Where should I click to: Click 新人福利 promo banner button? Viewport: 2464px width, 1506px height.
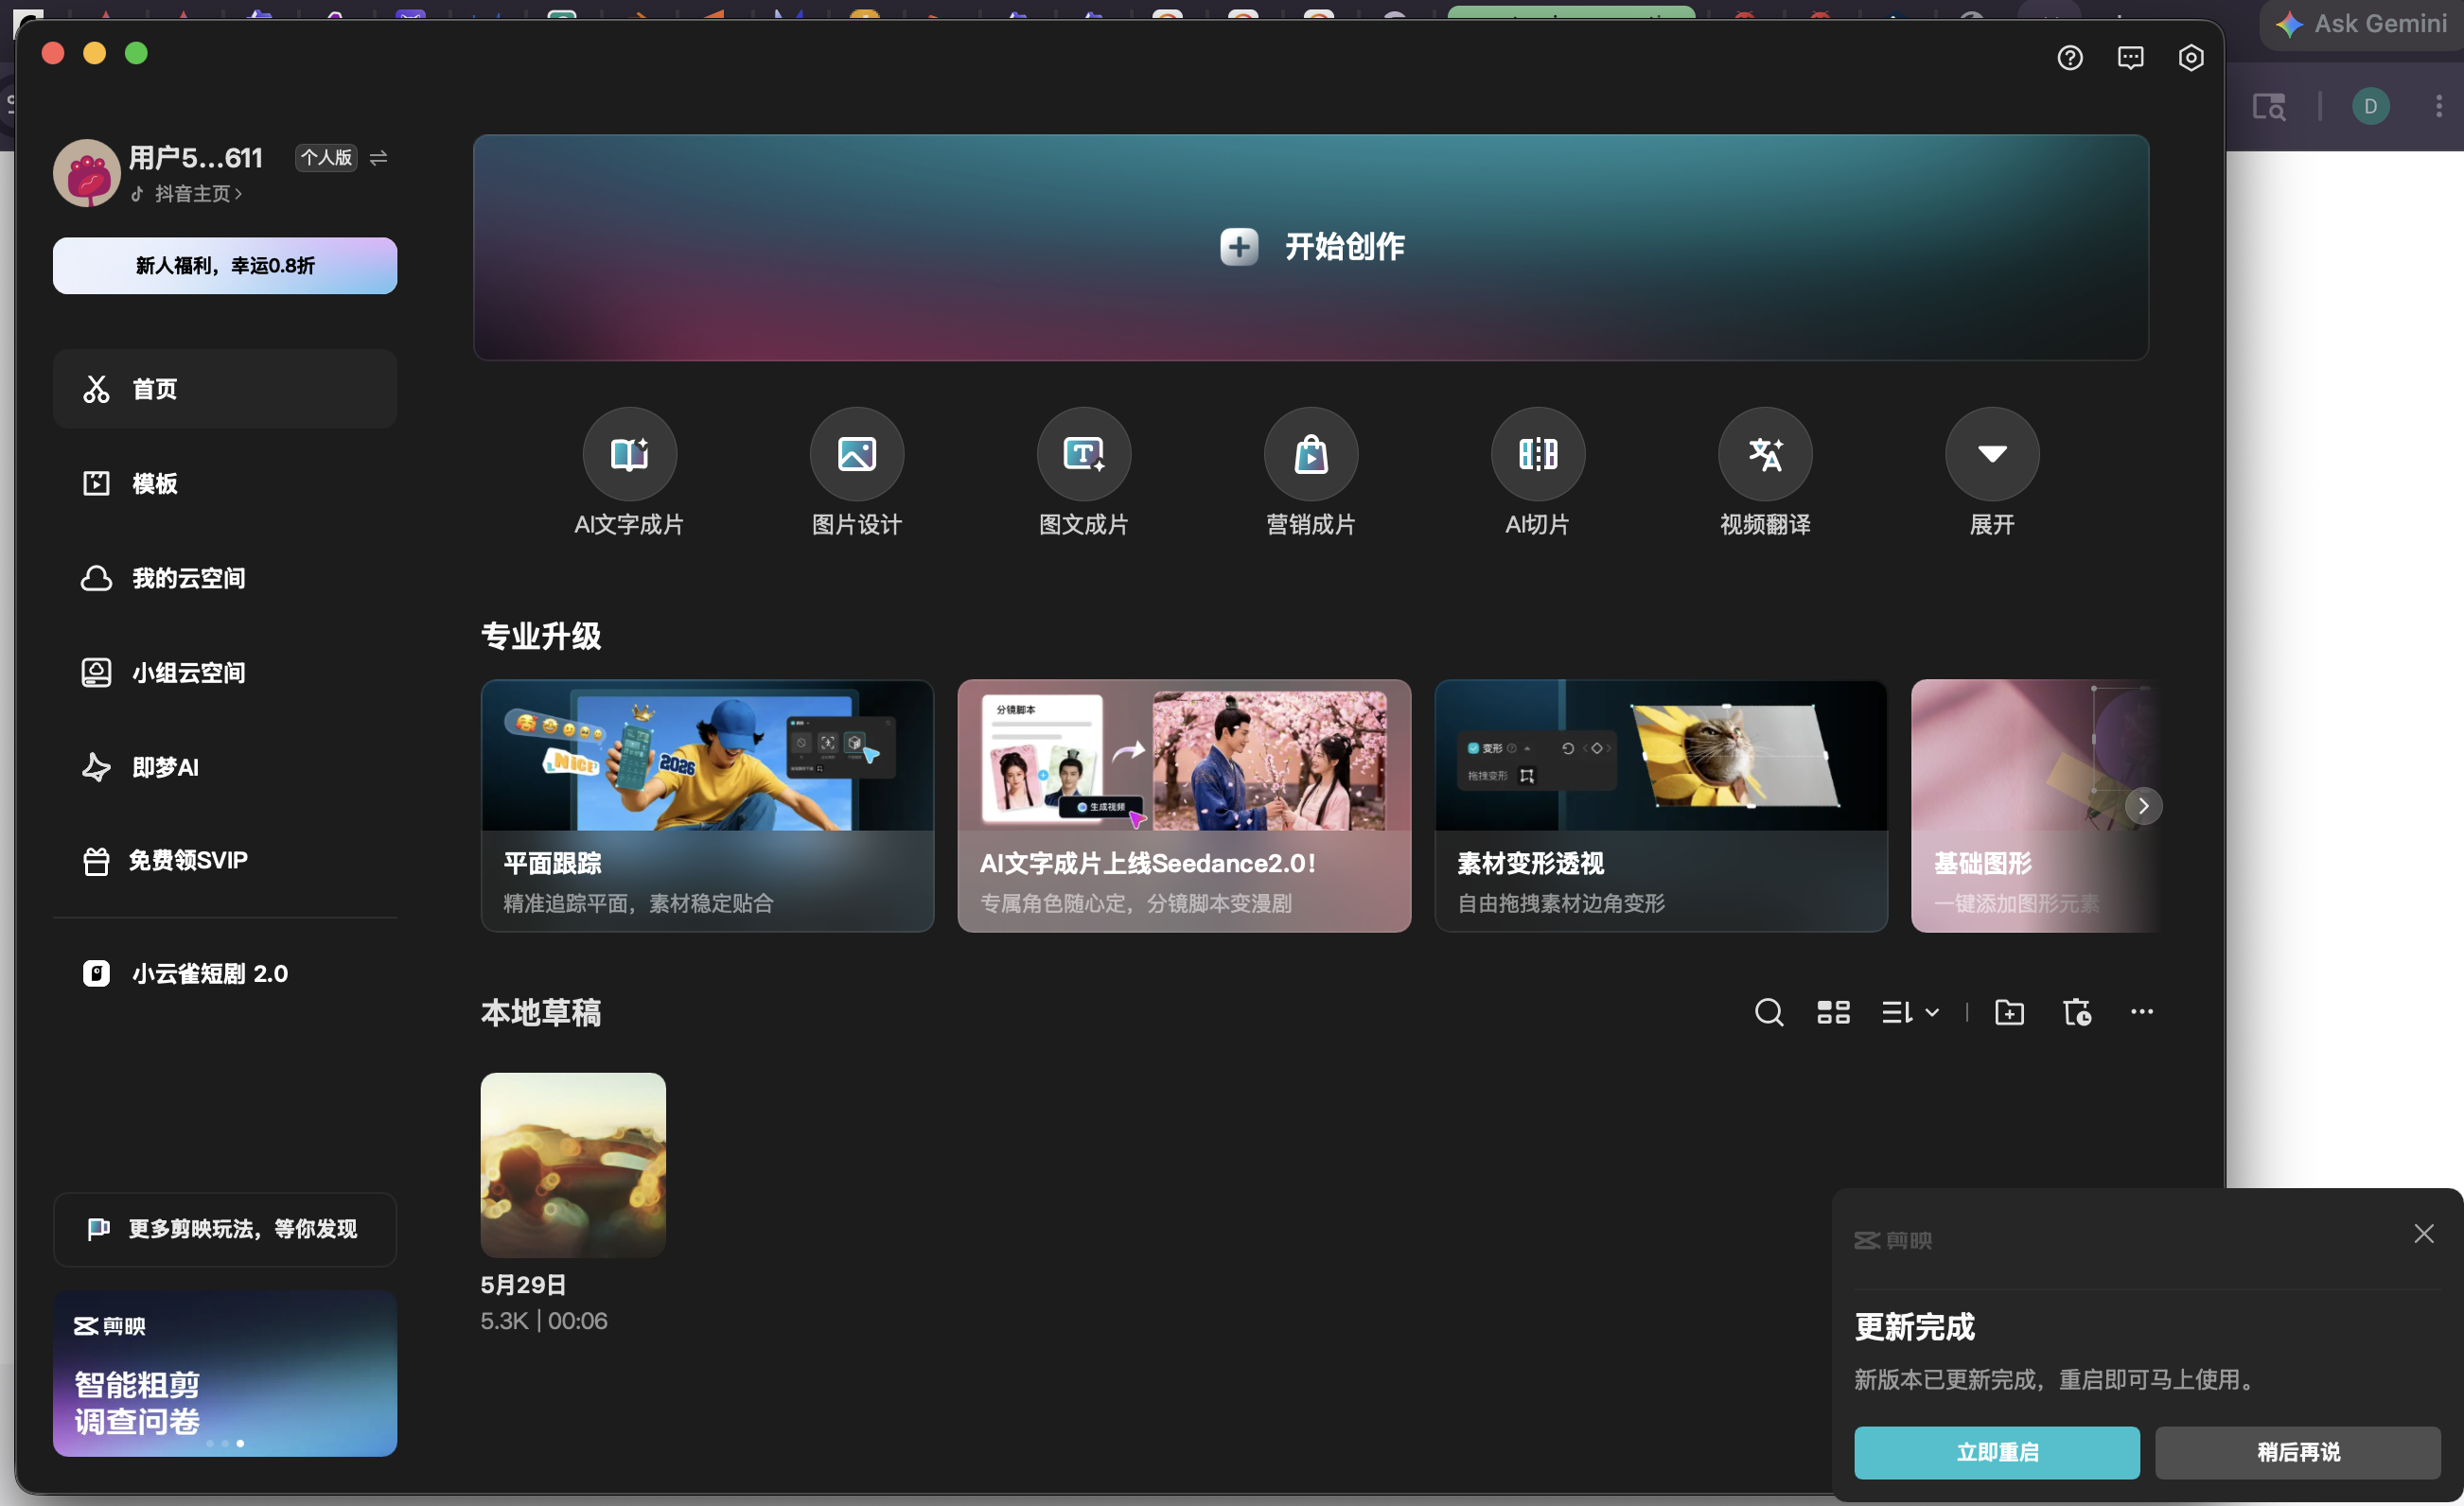pos(225,265)
